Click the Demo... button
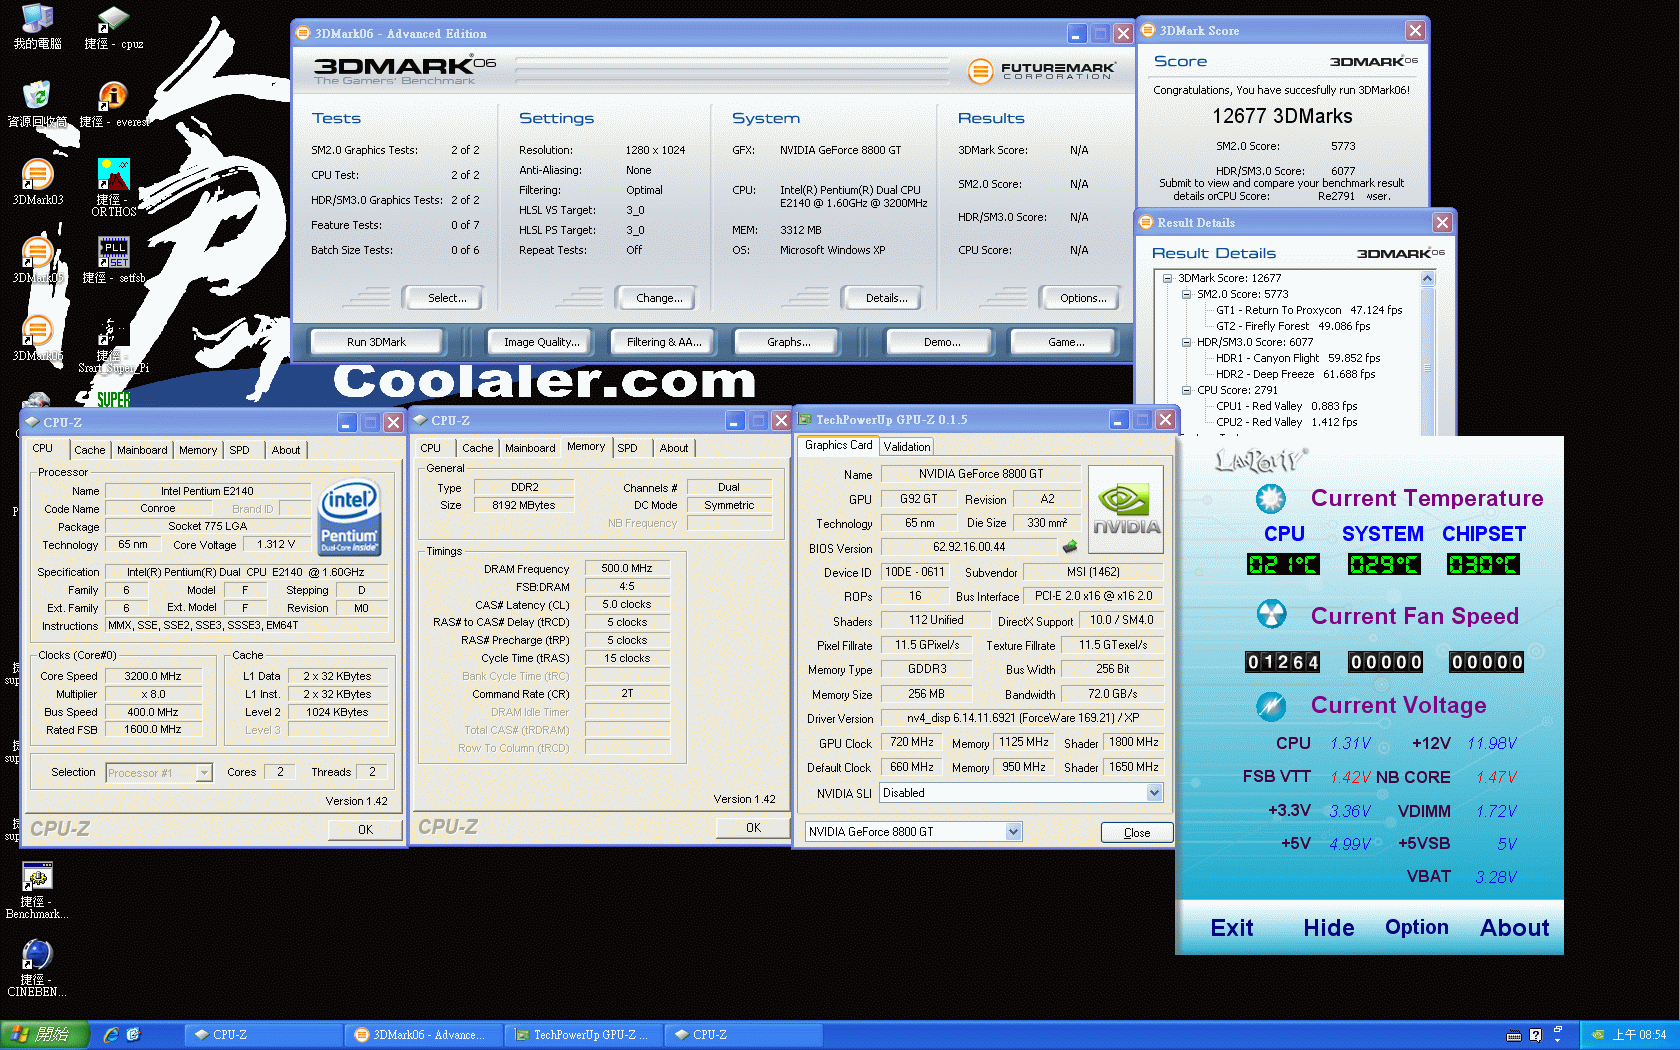Image resolution: width=1680 pixels, height=1050 pixels. pyautogui.click(x=941, y=342)
